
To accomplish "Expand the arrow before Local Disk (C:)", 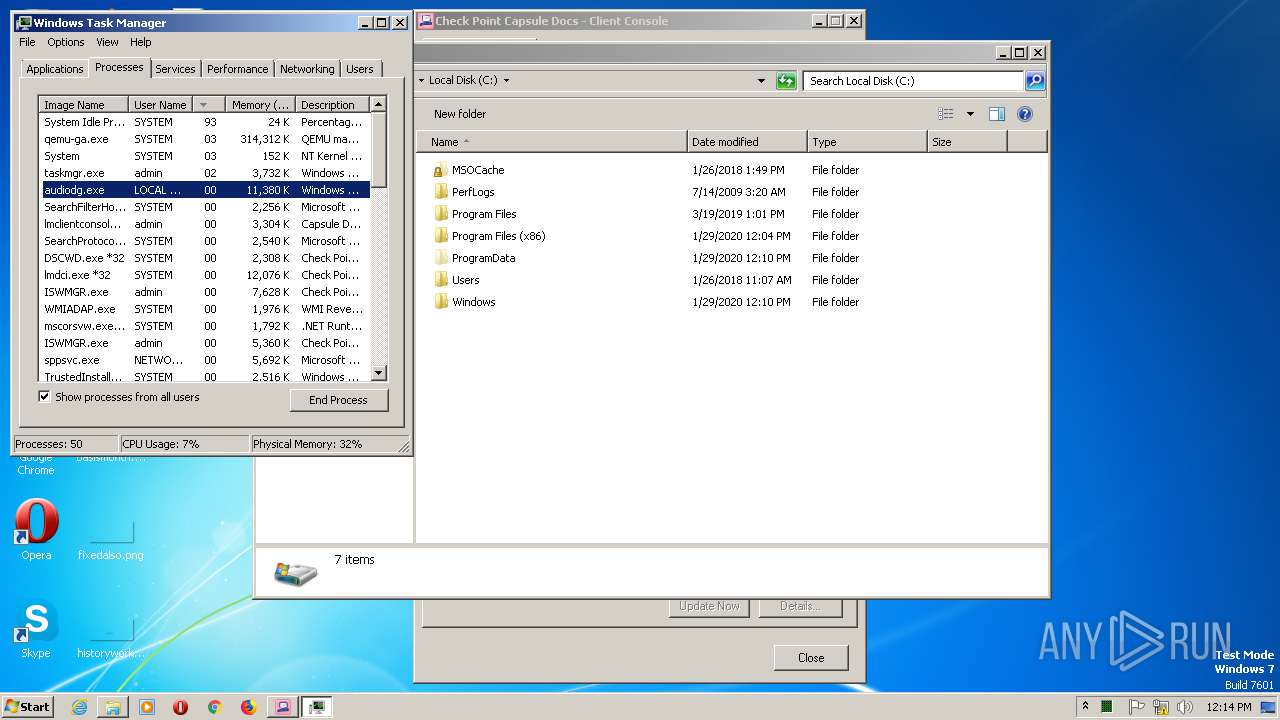I will pyautogui.click(x=421, y=81).
